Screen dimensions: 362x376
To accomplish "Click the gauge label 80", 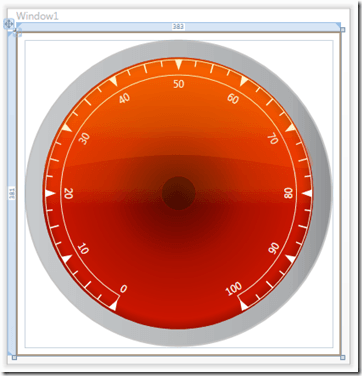I will (x=288, y=193).
